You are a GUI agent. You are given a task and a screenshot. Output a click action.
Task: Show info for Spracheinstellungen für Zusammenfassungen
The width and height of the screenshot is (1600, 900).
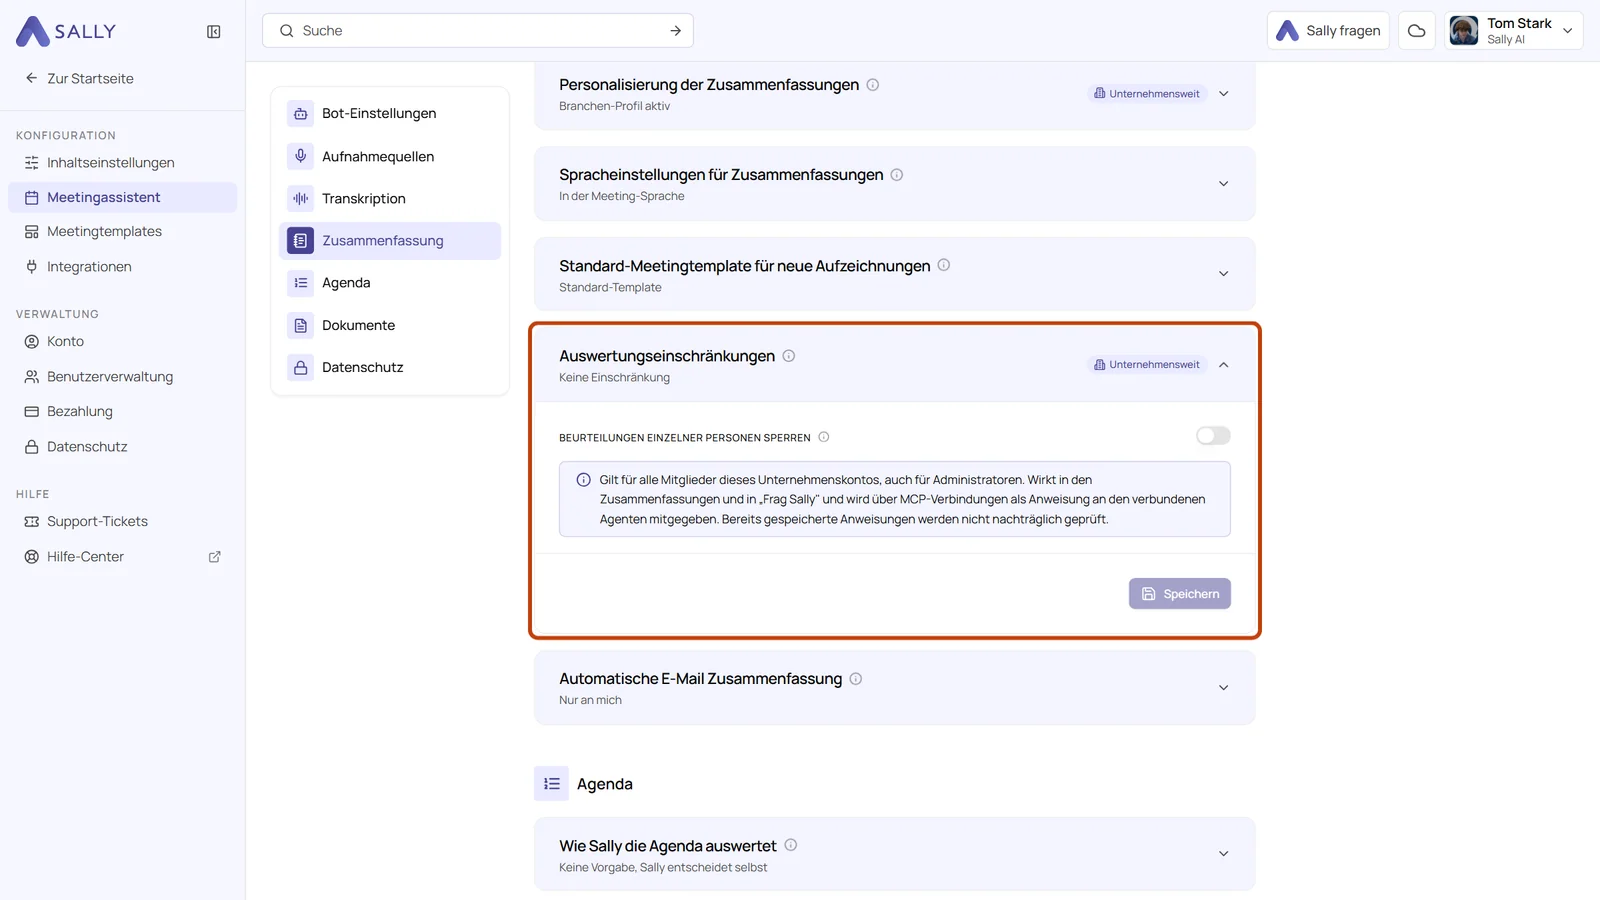point(896,175)
